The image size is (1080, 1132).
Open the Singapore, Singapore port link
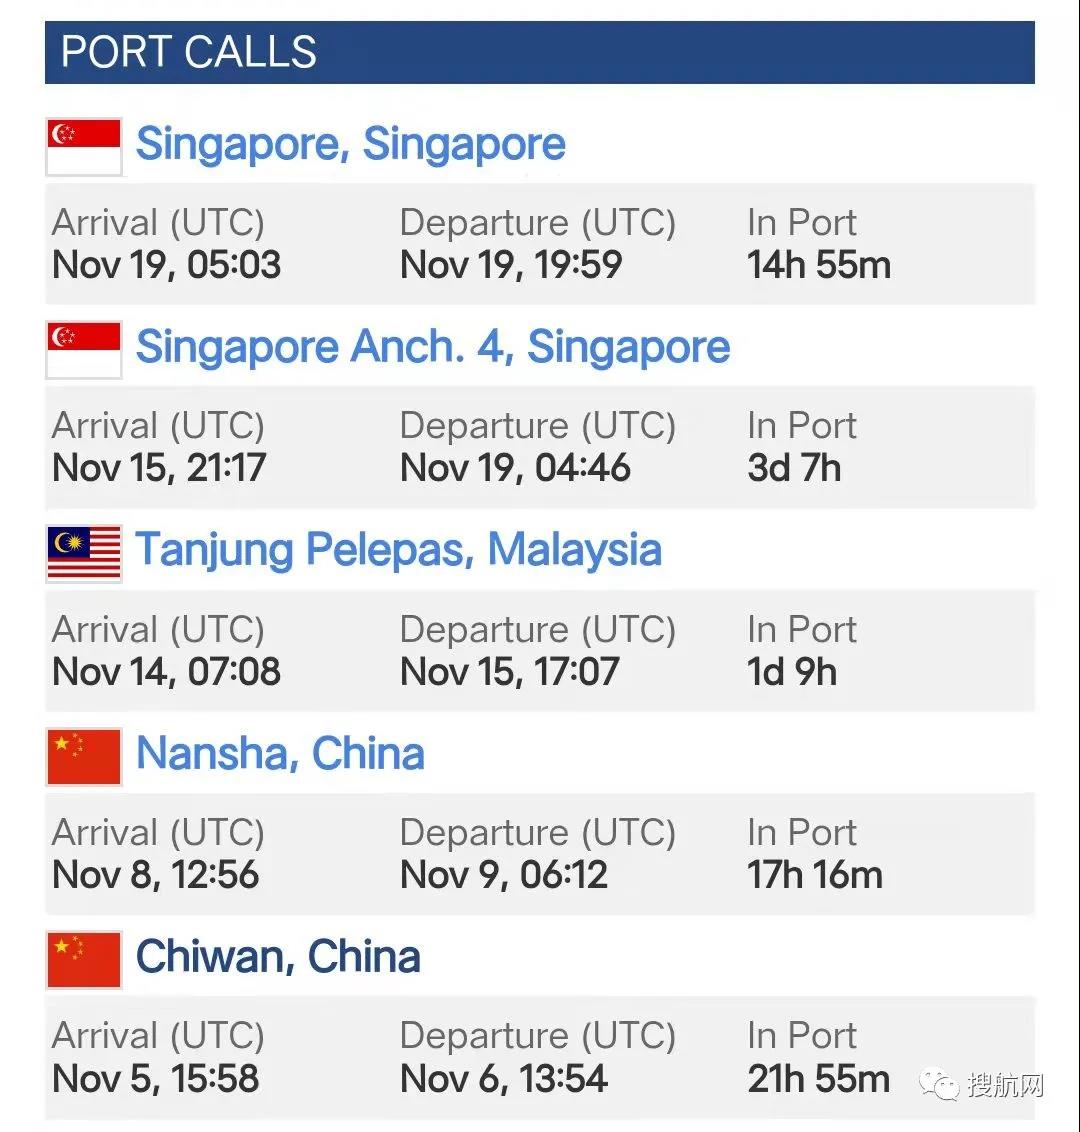[350, 144]
